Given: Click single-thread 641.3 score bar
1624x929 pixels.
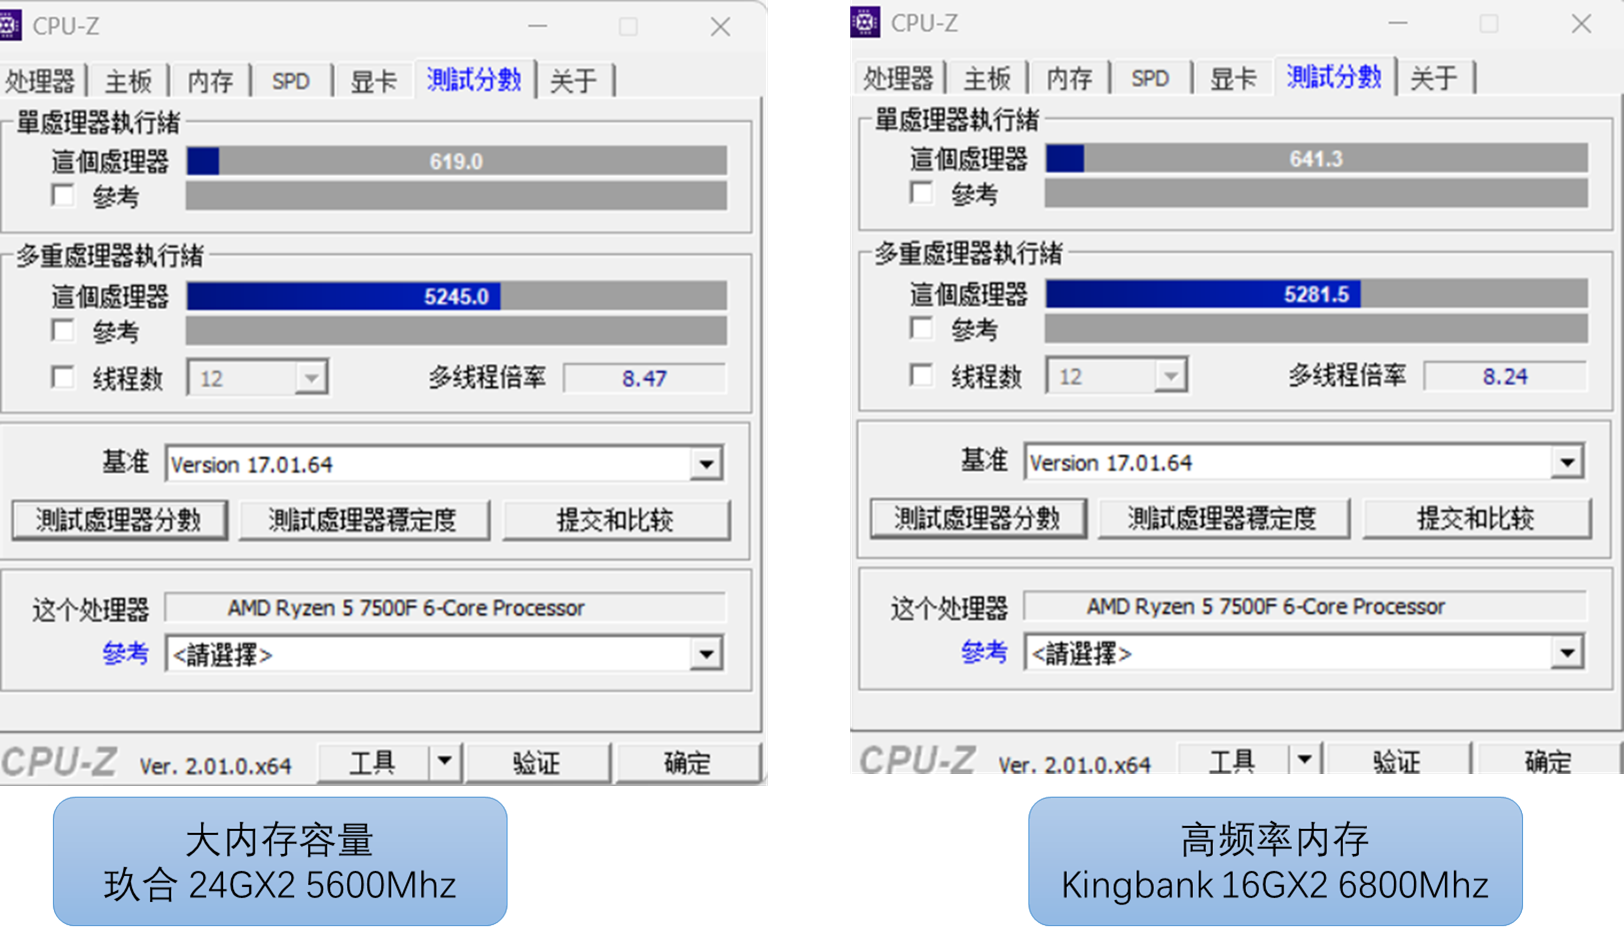Looking at the screenshot, I should tap(1316, 158).
